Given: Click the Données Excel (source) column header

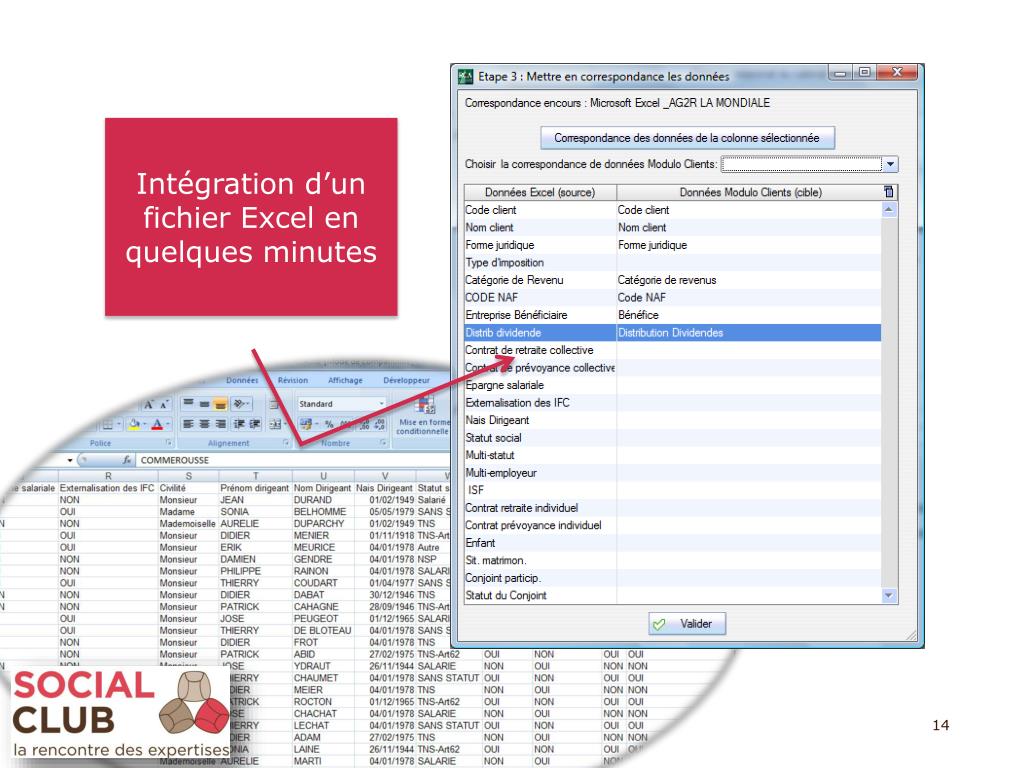Looking at the screenshot, I should pos(540,192).
